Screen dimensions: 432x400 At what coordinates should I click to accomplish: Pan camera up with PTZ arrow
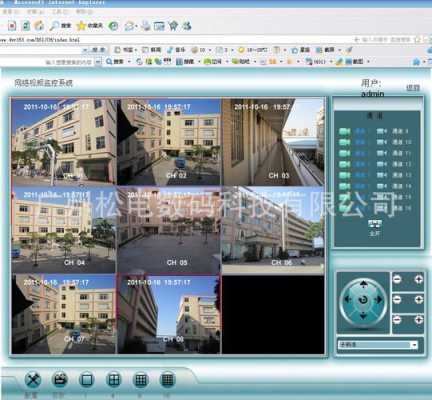(x=363, y=284)
